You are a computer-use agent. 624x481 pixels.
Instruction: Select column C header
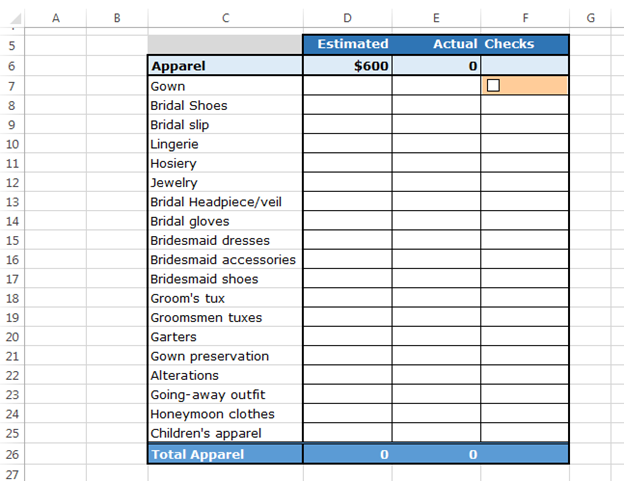[x=225, y=18]
